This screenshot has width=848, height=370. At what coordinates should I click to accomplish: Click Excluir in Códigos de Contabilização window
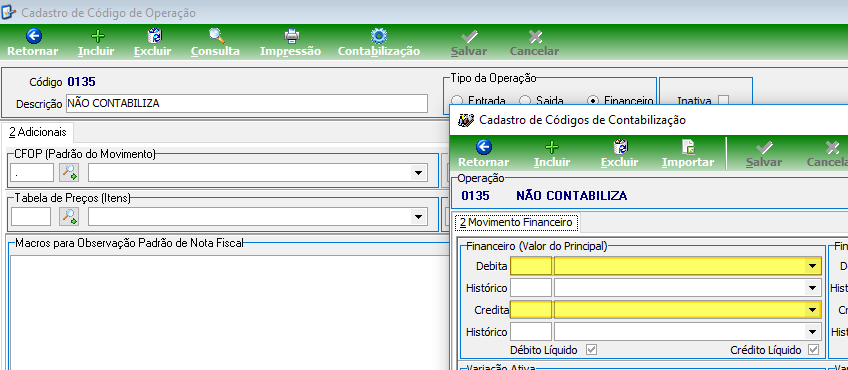(x=620, y=154)
